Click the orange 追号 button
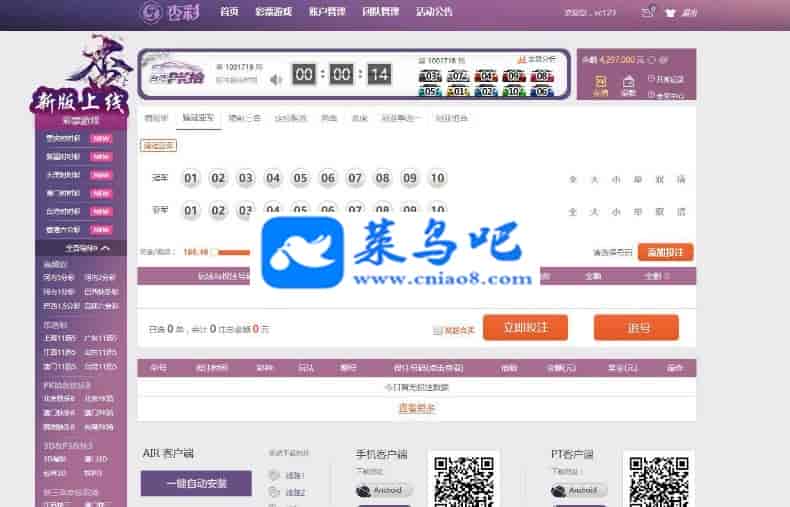This screenshot has height=507, width=790. click(636, 328)
